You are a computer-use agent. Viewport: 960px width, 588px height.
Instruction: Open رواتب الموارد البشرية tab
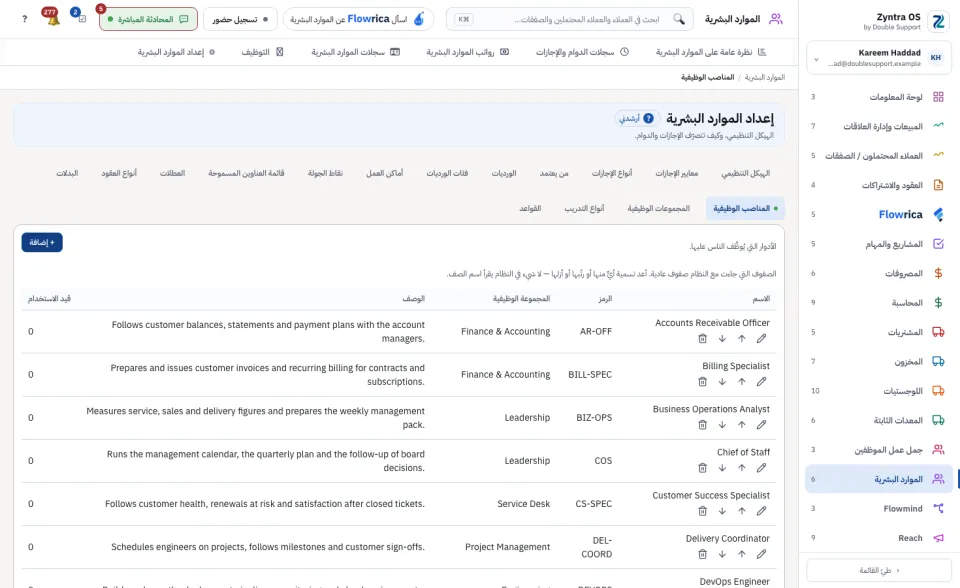[x=468, y=52]
